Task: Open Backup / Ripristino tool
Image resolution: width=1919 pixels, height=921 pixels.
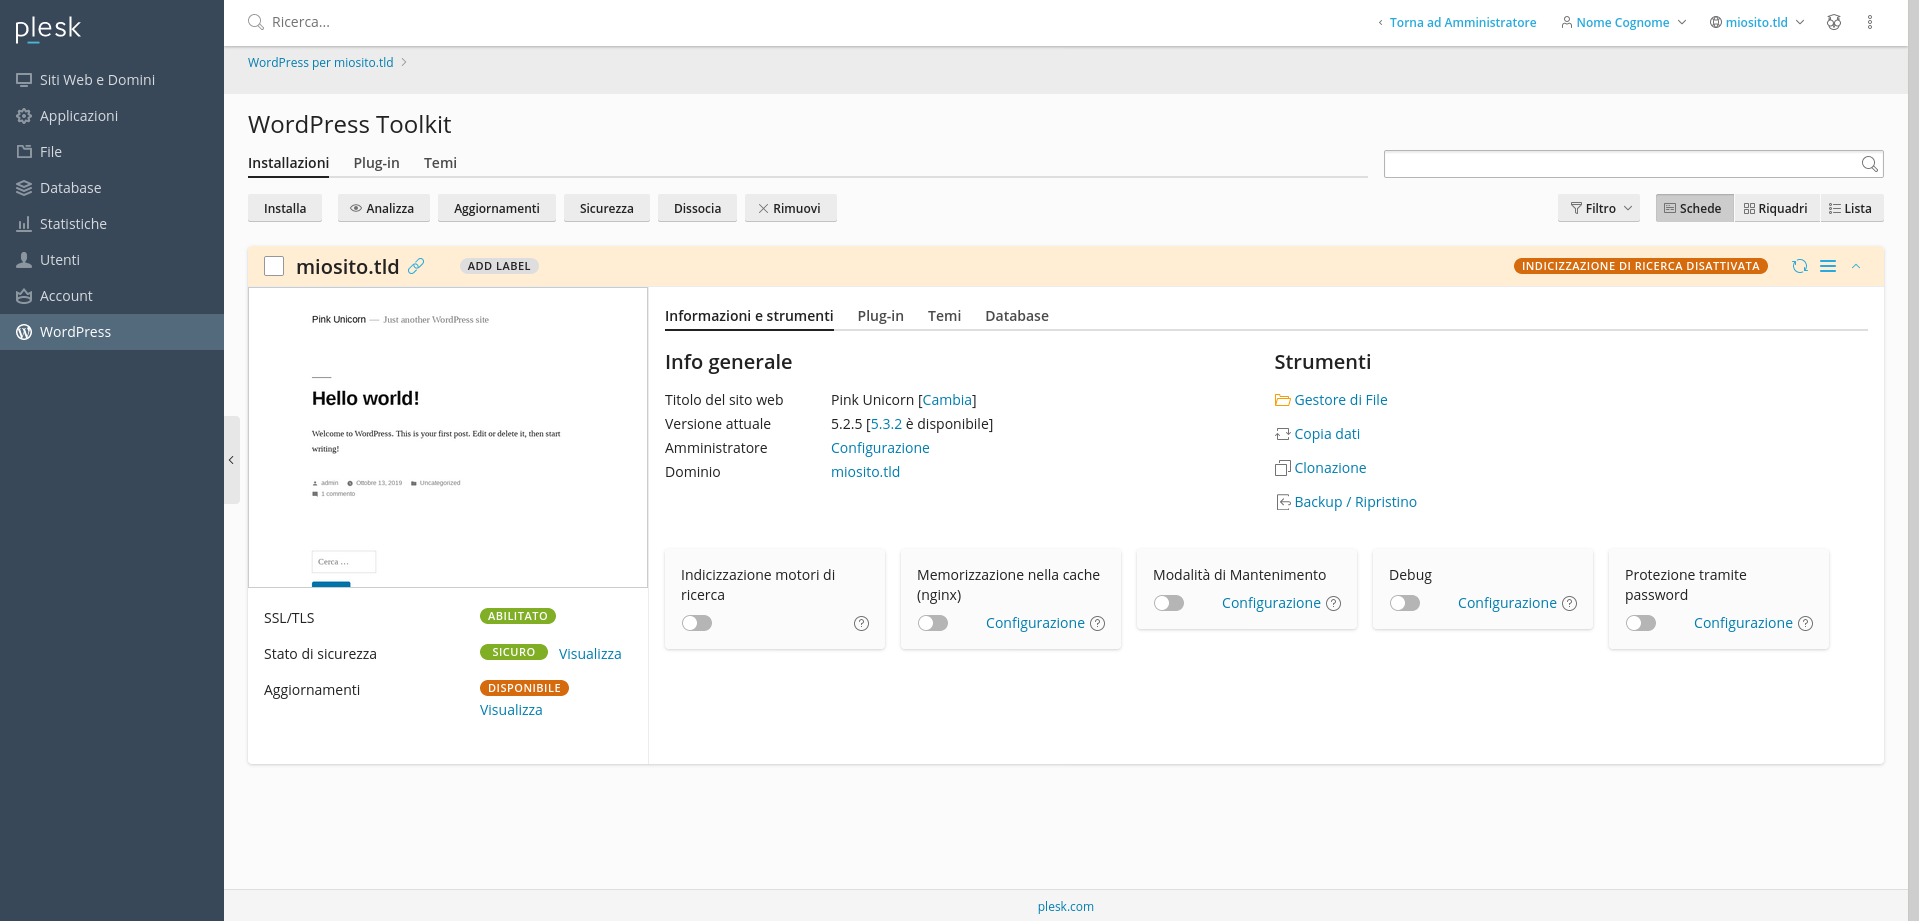Action: pos(1346,502)
